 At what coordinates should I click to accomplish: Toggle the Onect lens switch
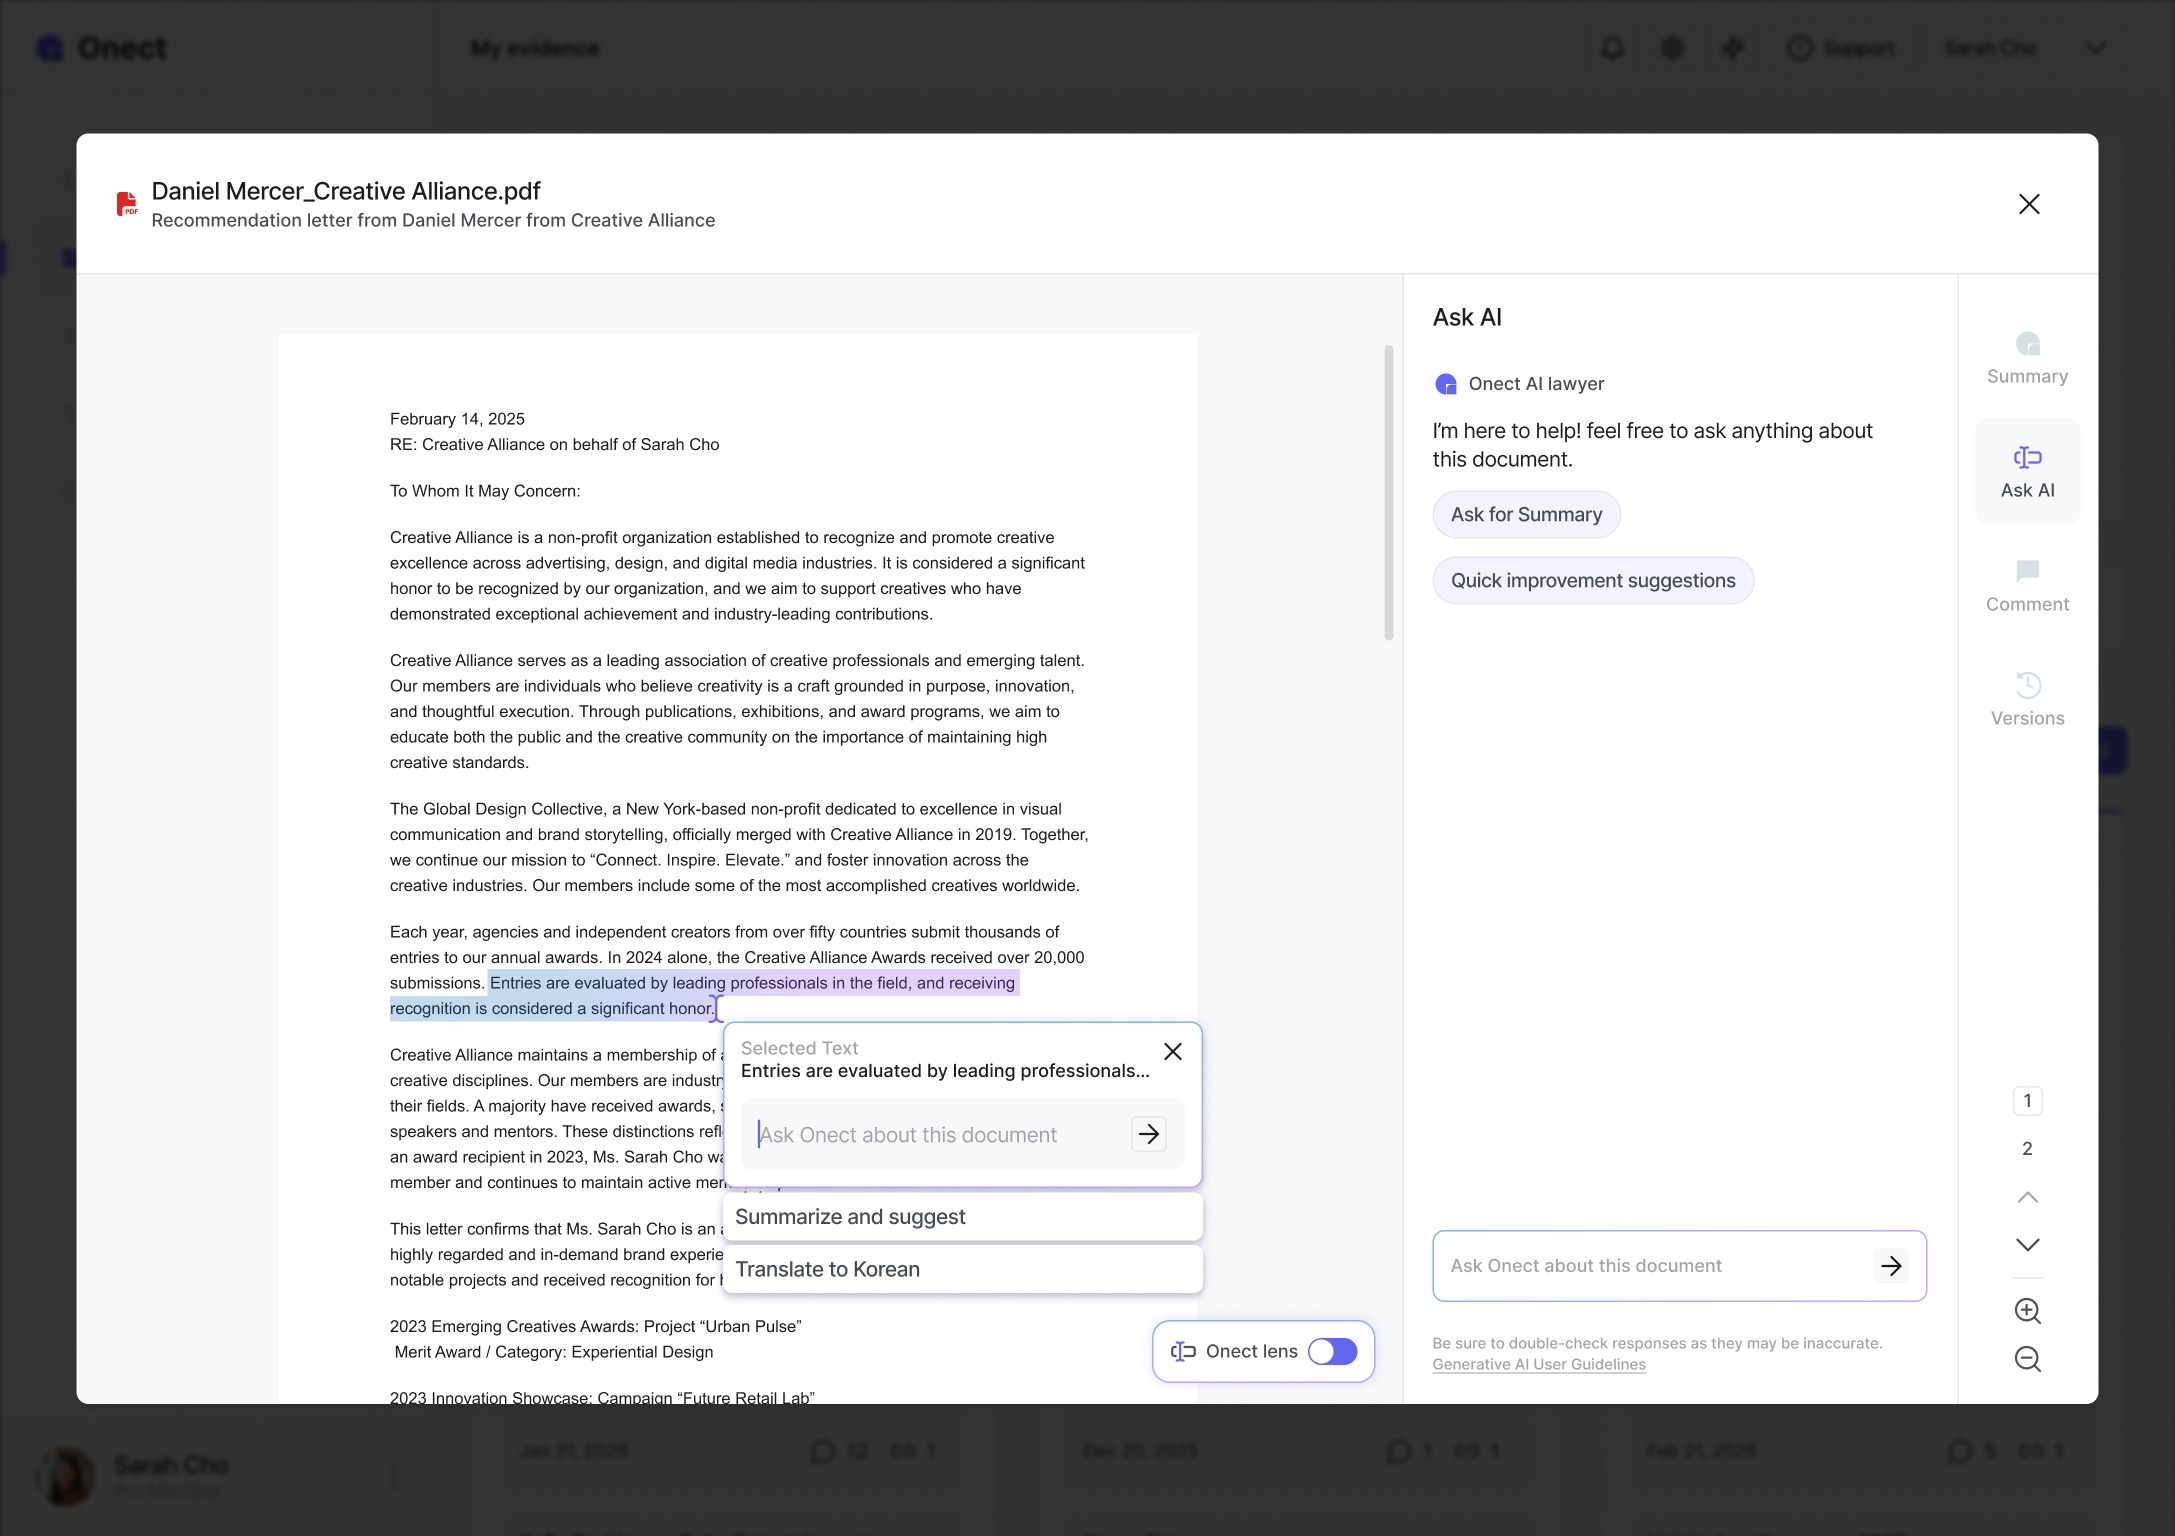[x=1332, y=1352]
